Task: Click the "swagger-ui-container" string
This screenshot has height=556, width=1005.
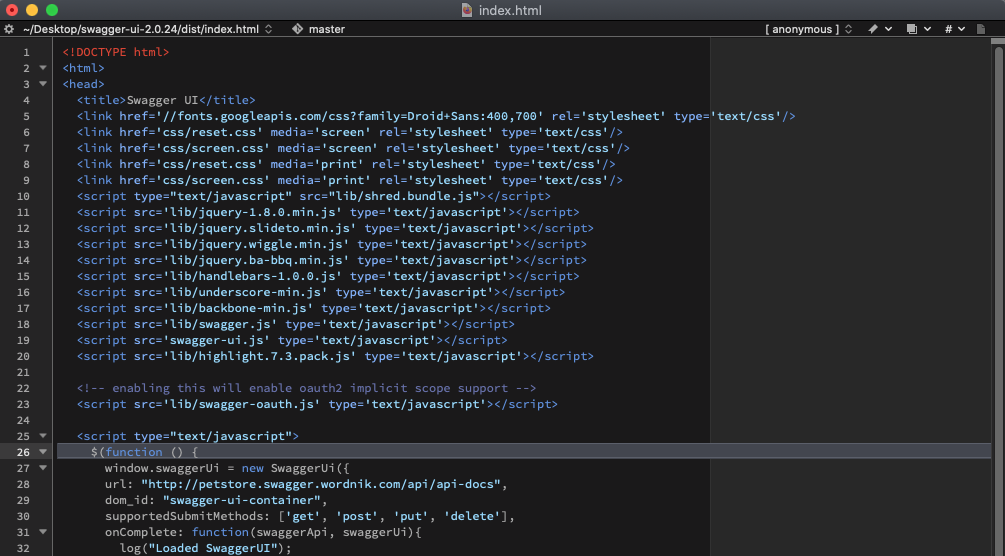Action: [x=242, y=500]
